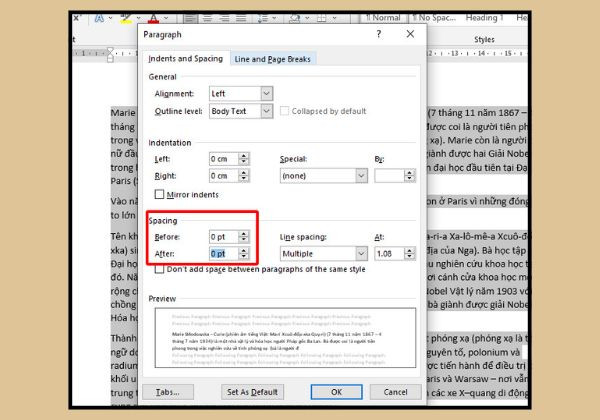Image resolution: width=600 pixels, height=420 pixels.
Task: Apply the No Spacing style
Action: point(434,18)
